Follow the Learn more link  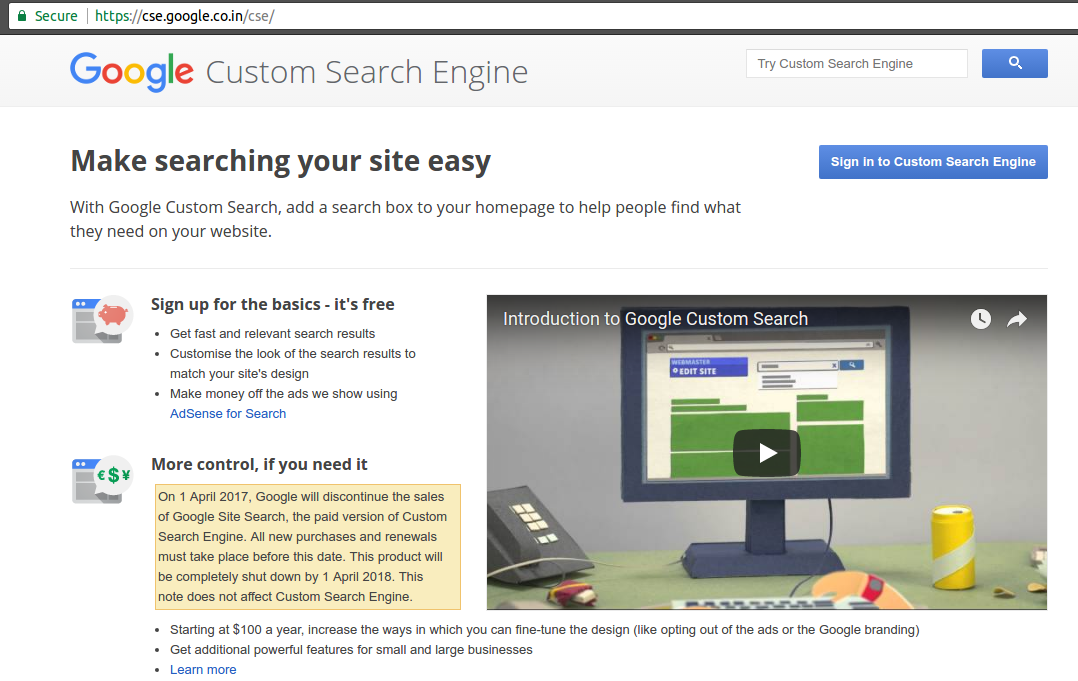[203, 669]
